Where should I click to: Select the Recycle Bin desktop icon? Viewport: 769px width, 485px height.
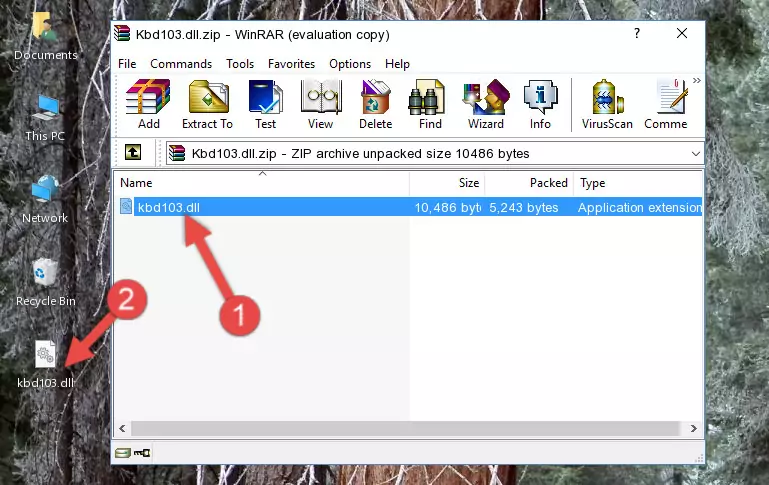coord(45,282)
